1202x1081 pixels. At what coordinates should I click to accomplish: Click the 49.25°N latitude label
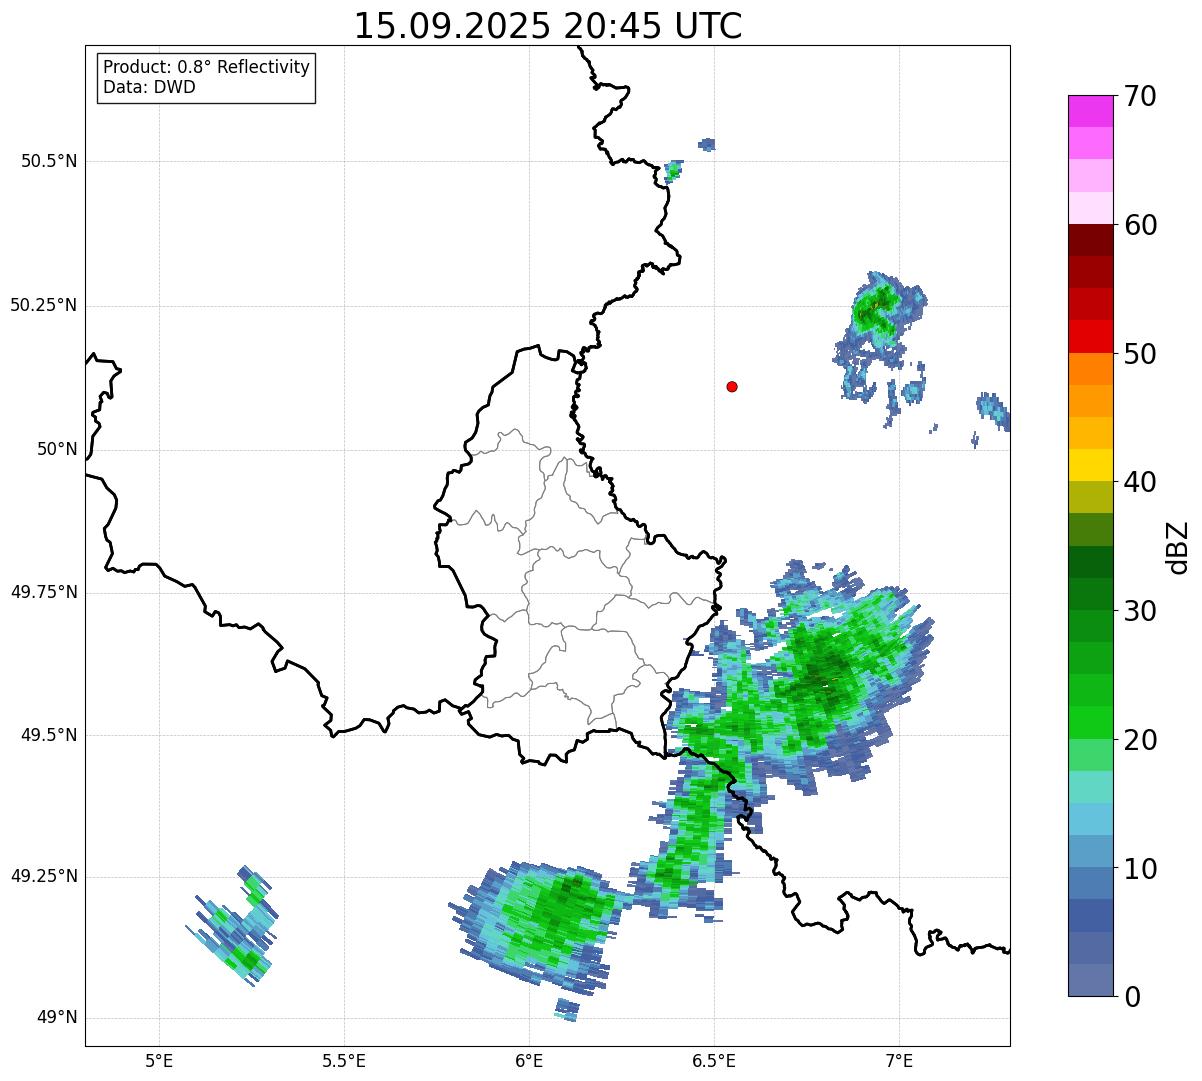[44, 876]
